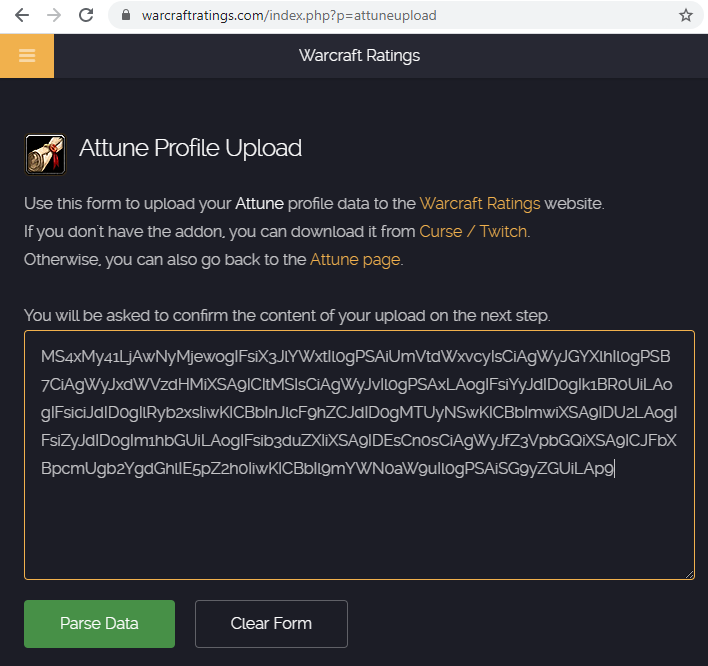Click the browser forward arrow

(x=54, y=16)
